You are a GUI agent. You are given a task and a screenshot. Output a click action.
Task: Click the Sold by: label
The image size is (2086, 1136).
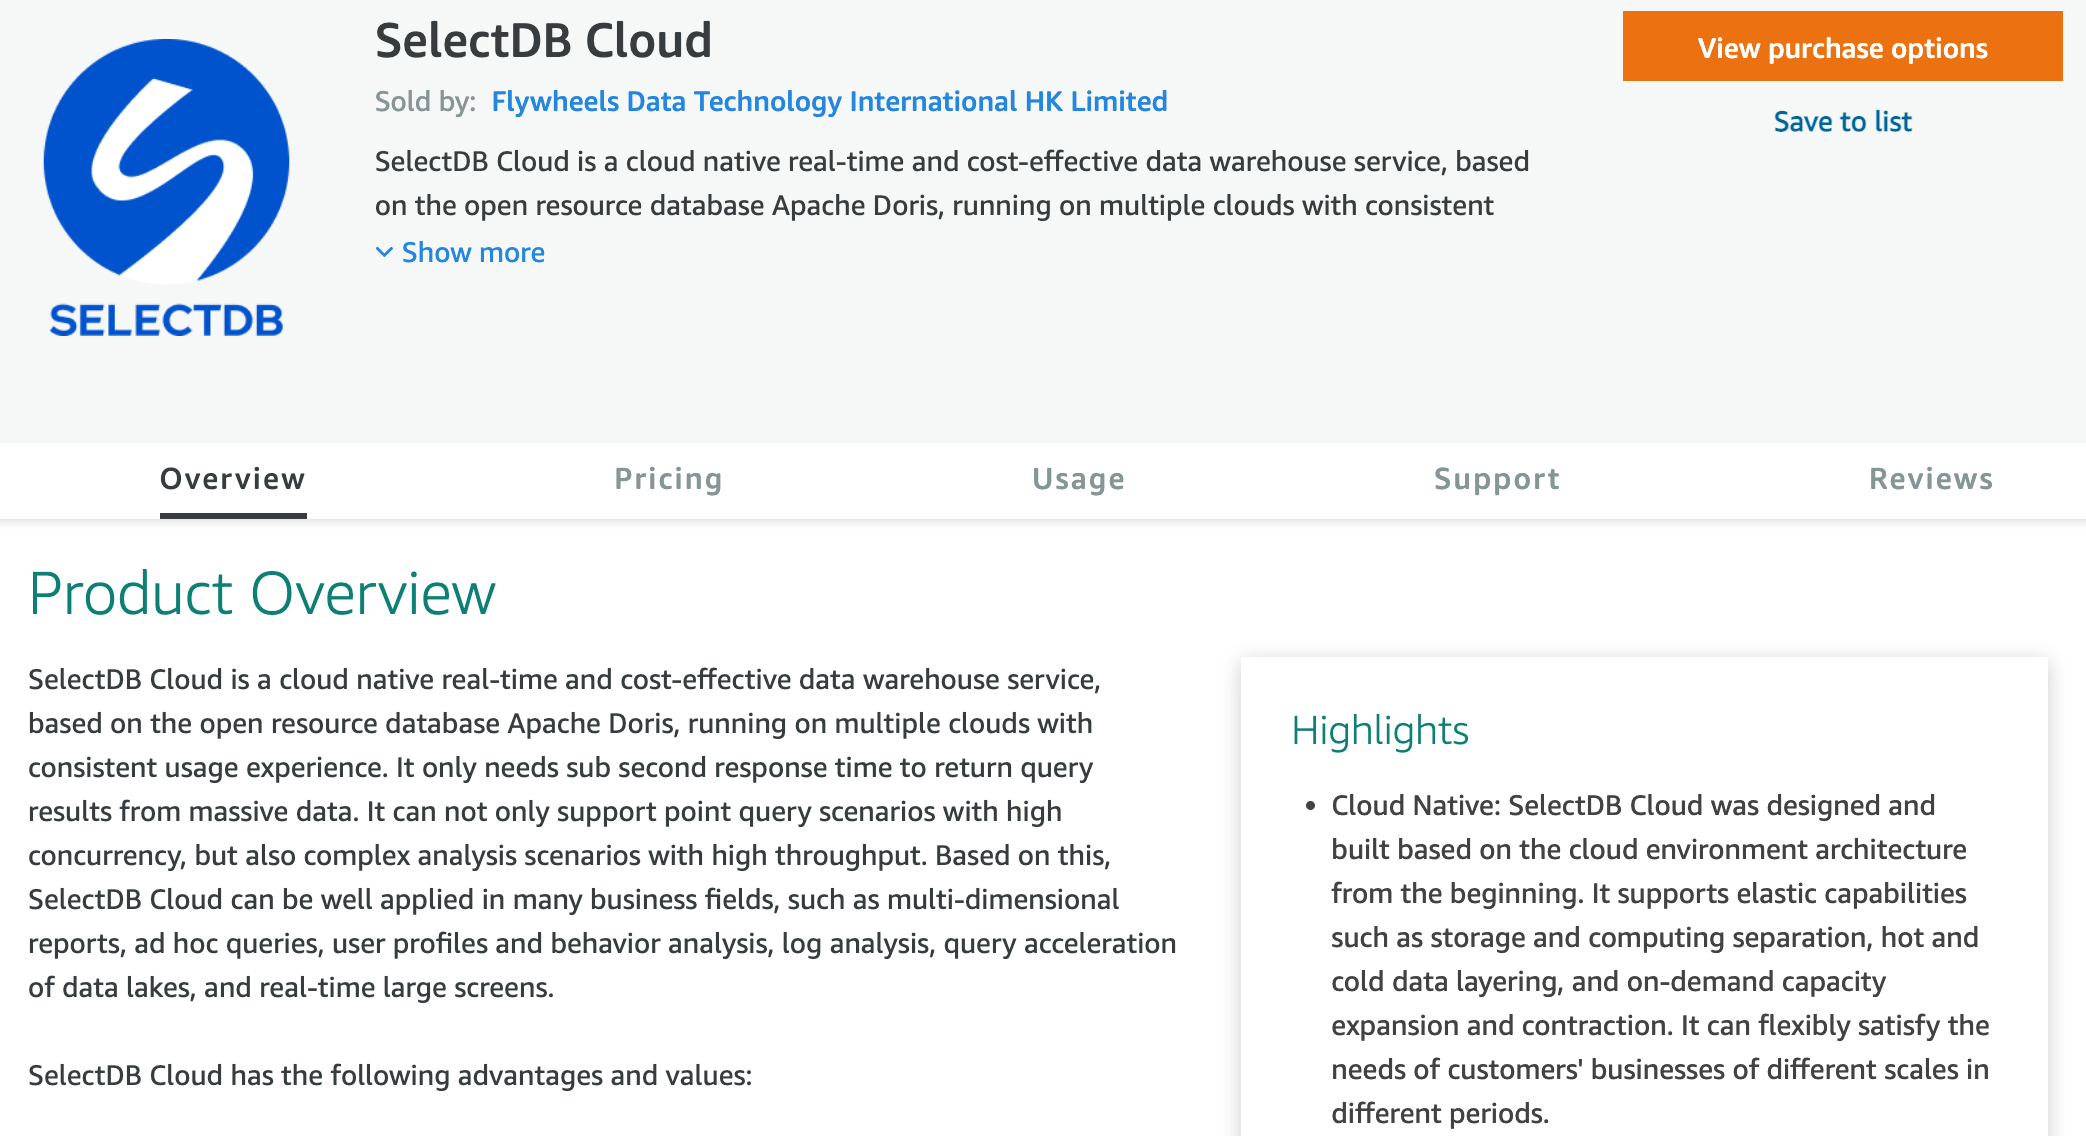(425, 102)
